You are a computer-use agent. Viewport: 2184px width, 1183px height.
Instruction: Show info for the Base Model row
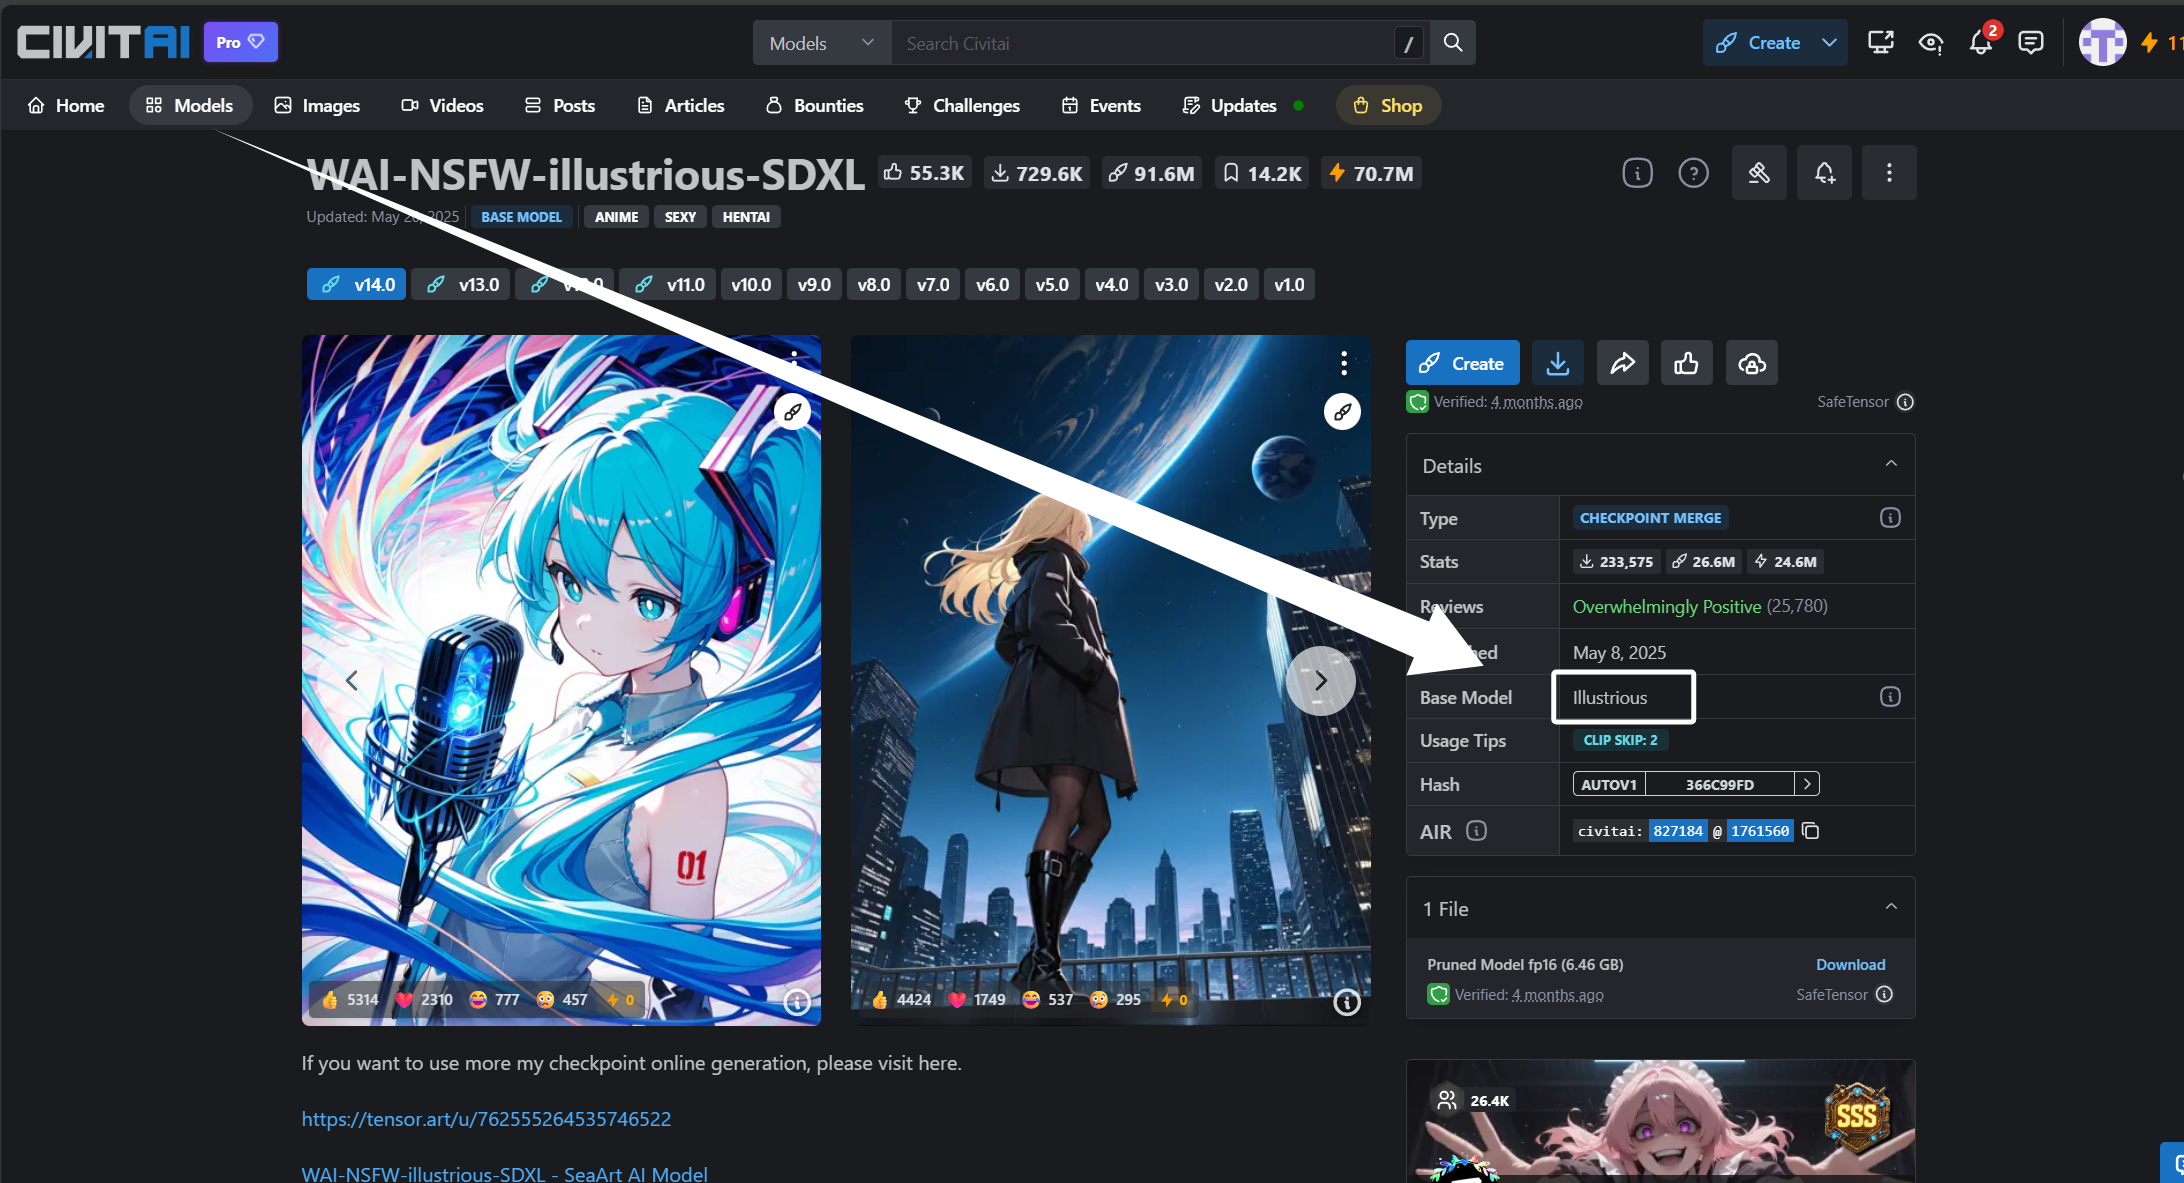(x=1889, y=697)
